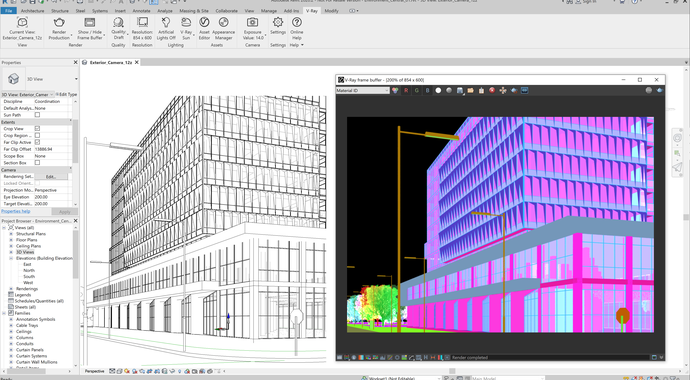Click the track mouse crosshair icon in frame buffer

[503, 90]
